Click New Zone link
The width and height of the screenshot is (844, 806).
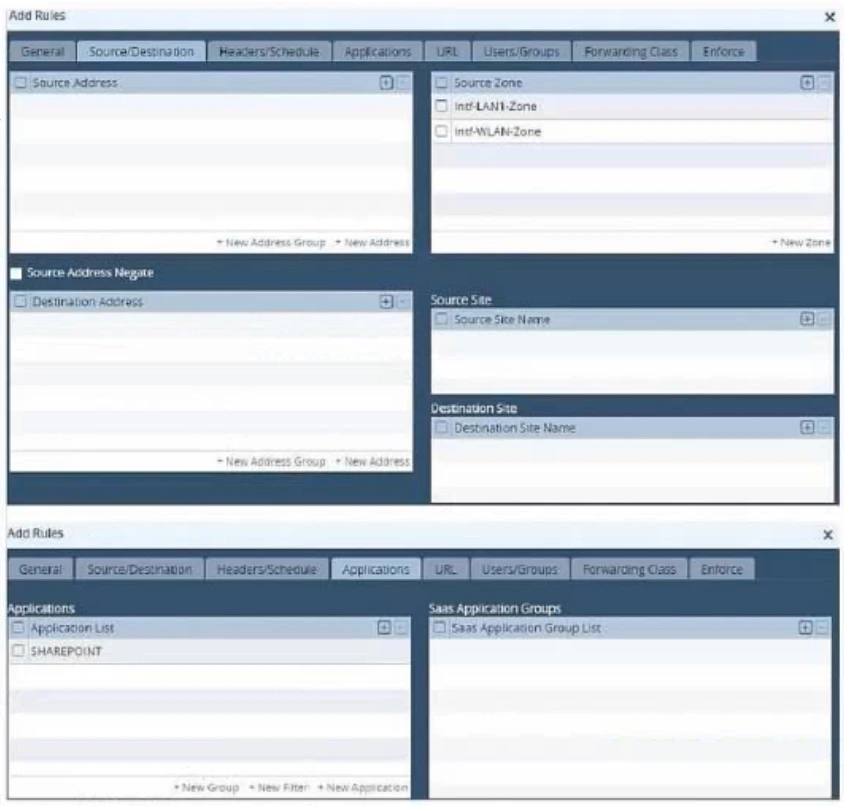coord(801,243)
